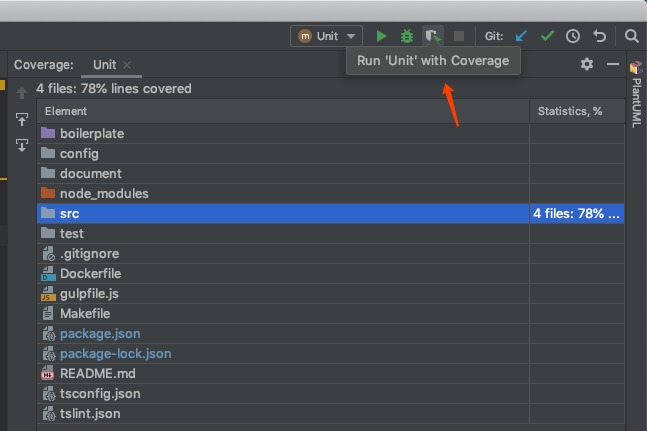The height and width of the screenshot is (431, 647).
Task: Click Git update project blue arrow
Action: pos(521,36)
